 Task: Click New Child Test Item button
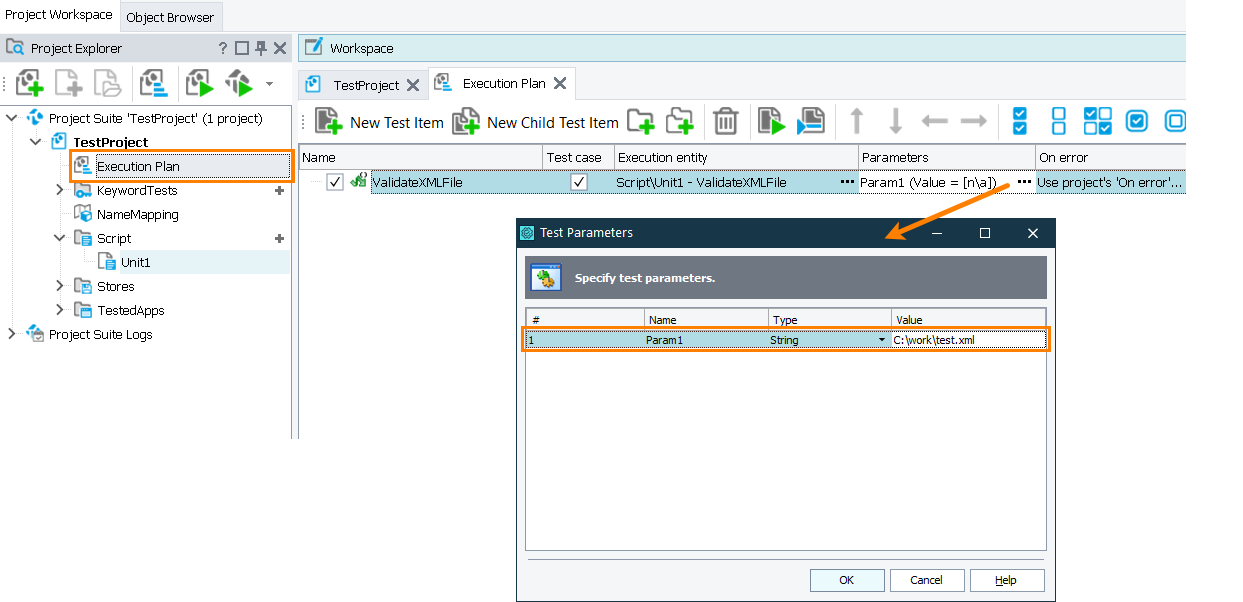pyautogui.click(x=535, y=122)
